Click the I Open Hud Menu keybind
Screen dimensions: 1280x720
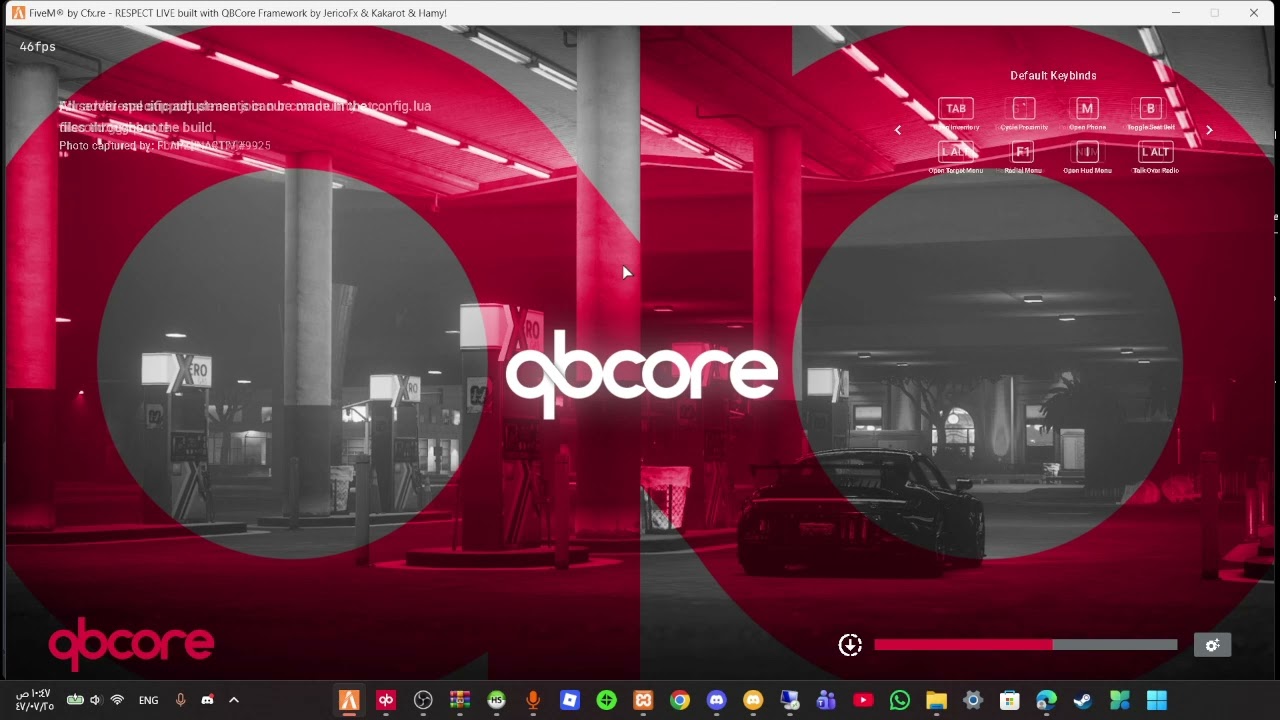pyautogui.click(x=1087, y=152)
